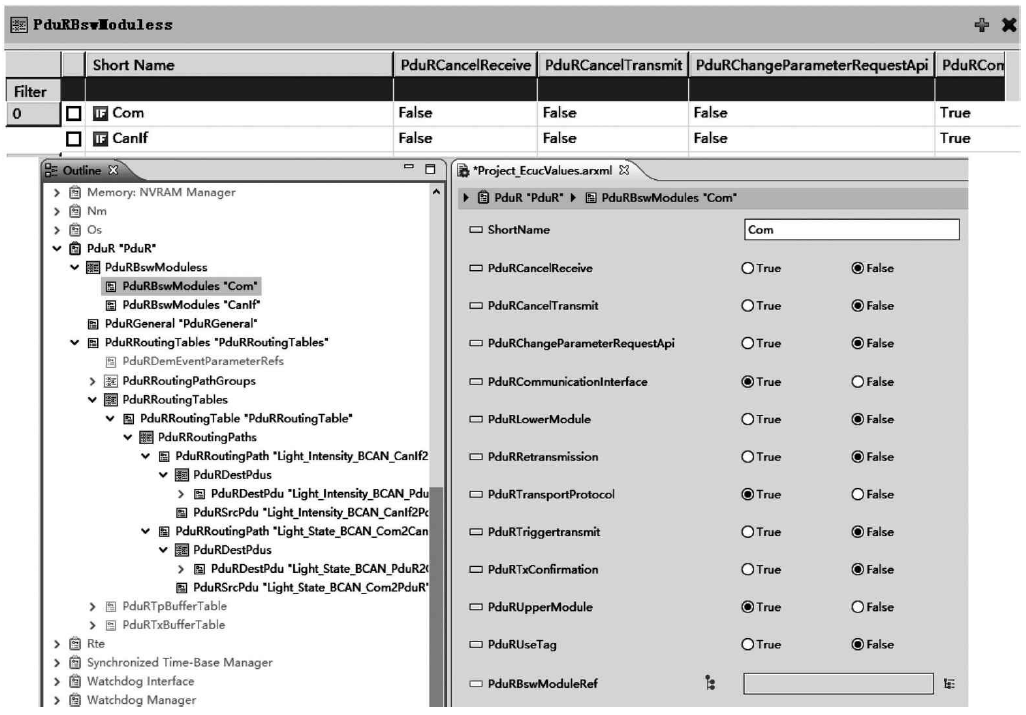The image size is (1026, 715).
Task: Click the PduRCancelTransmit column header
Action: (x=613, y=65)
